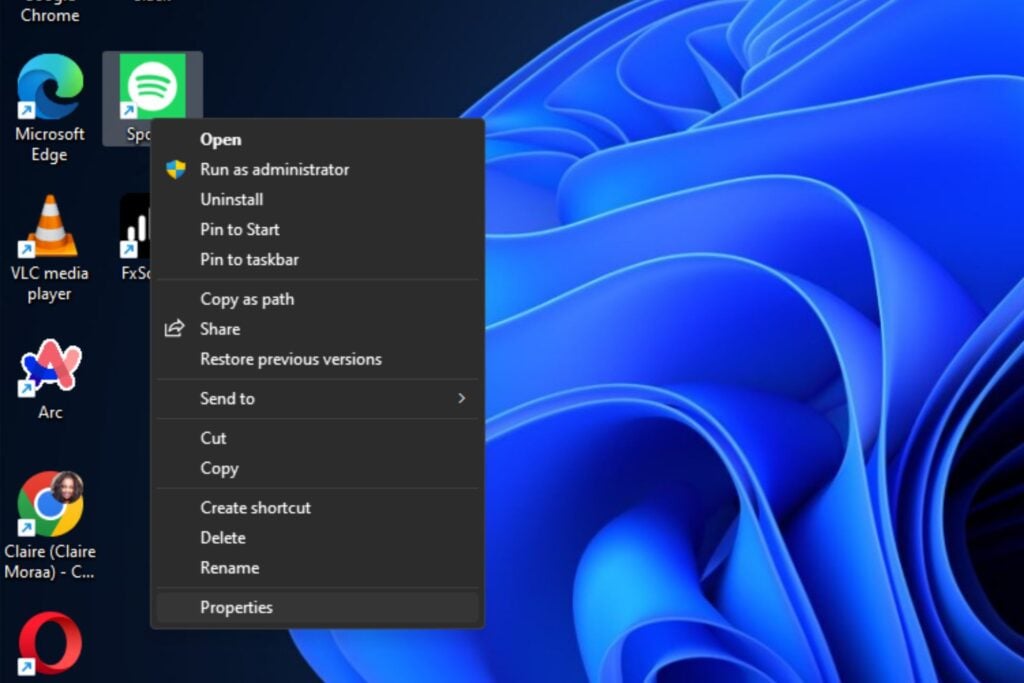The image size is (1024, 683).
Task: Expand the Send to submenu arrow
Action: 461,398
